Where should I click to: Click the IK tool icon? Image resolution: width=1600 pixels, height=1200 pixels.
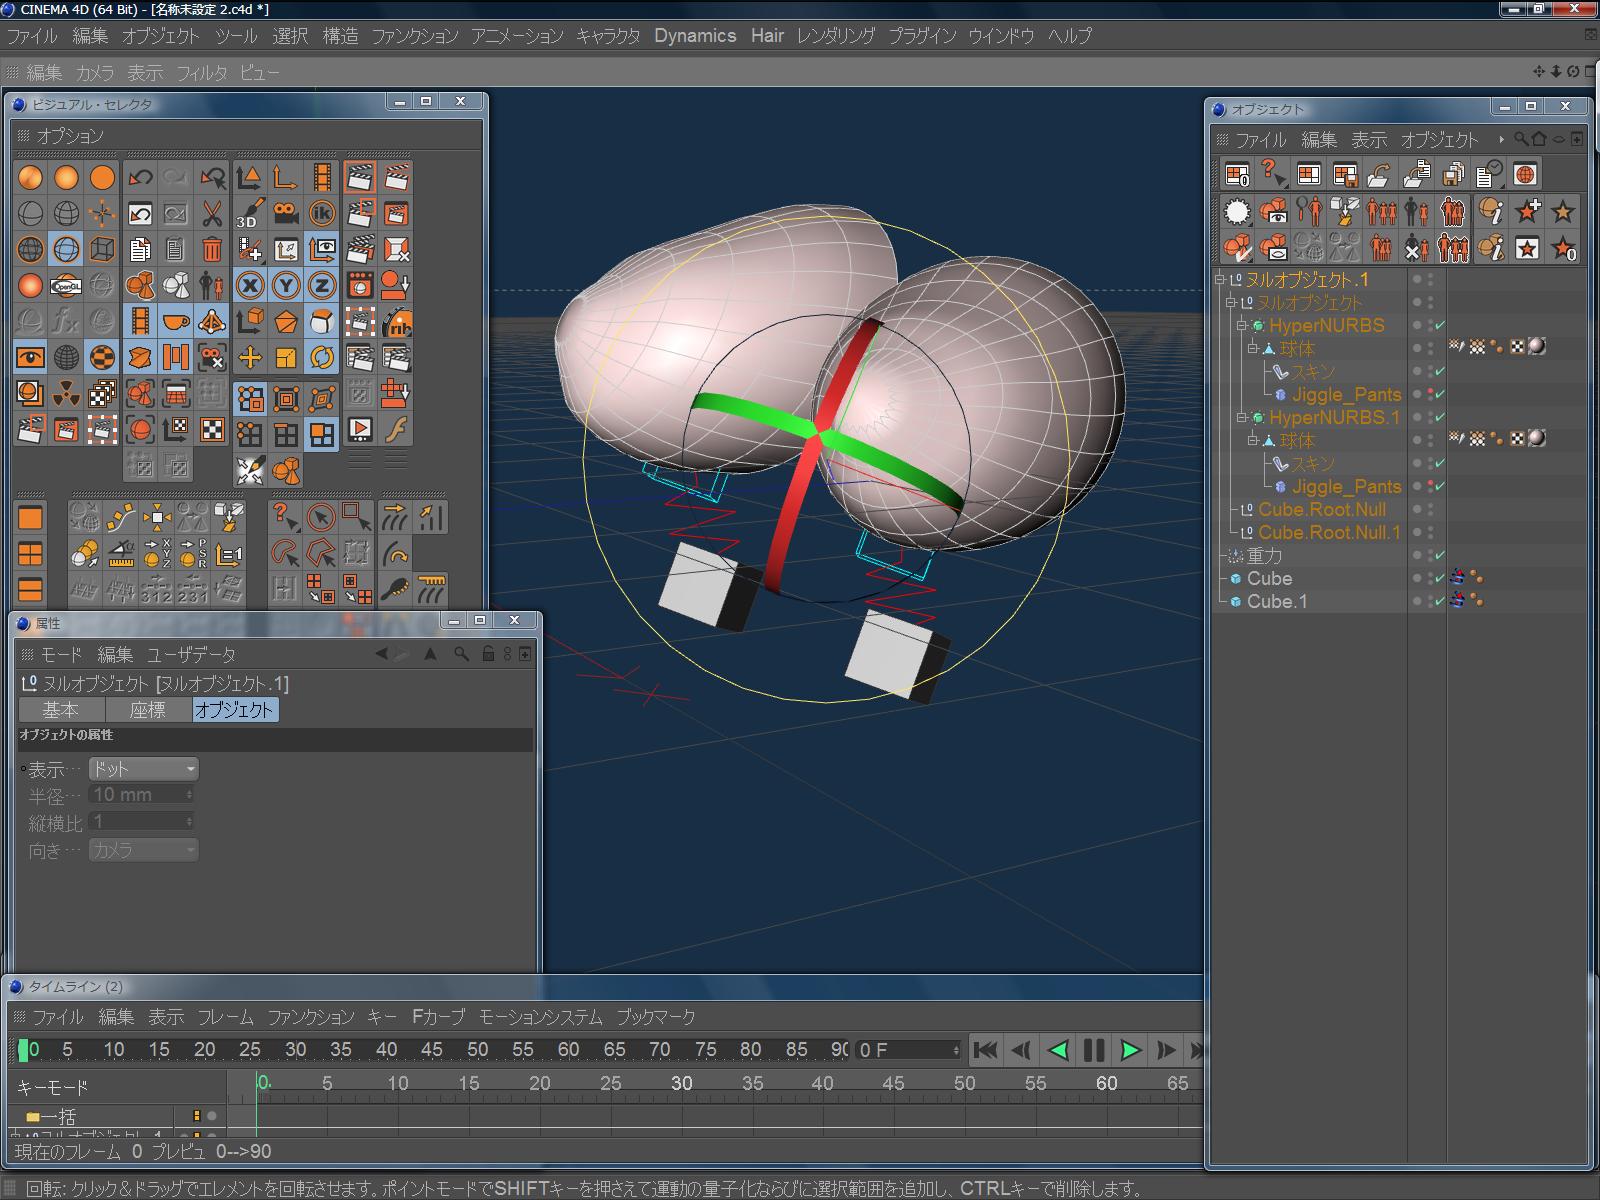[x=322, y=214]
